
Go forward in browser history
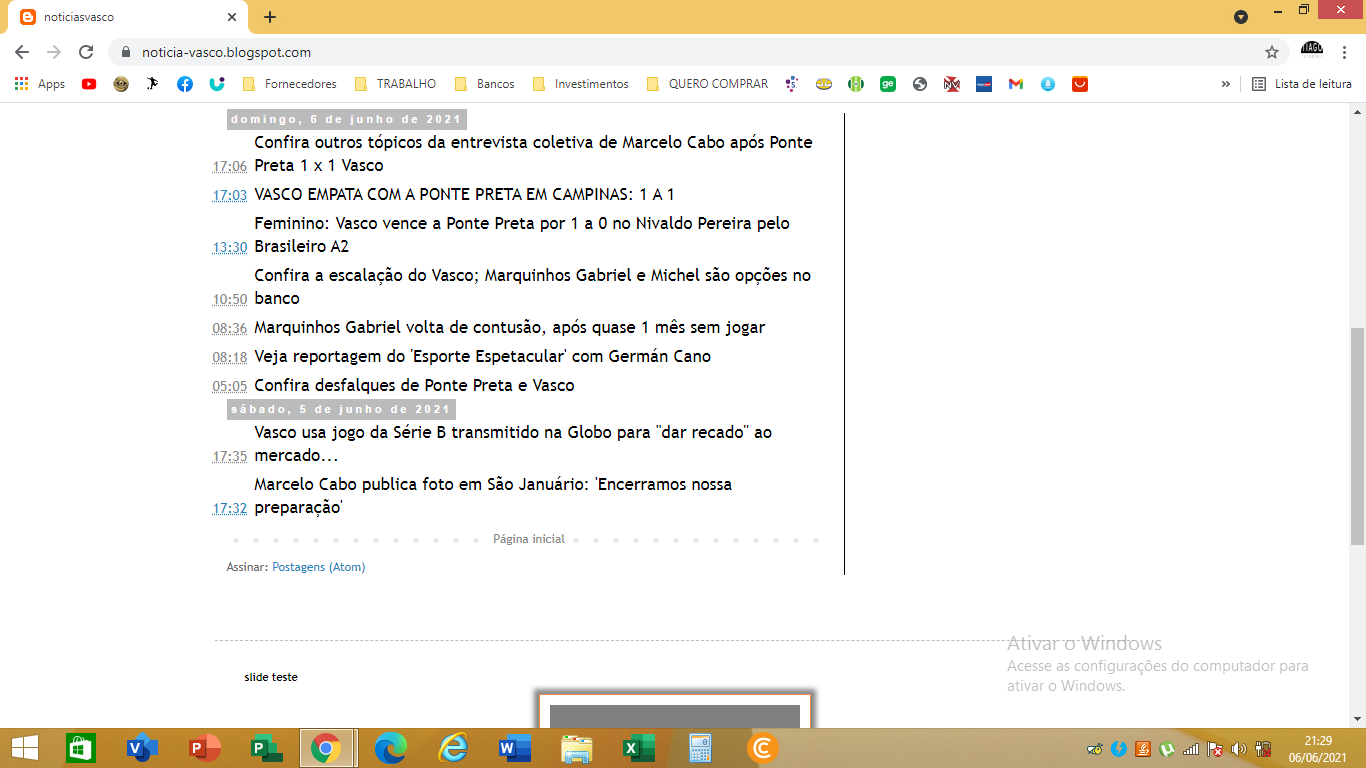click(54, 52)
